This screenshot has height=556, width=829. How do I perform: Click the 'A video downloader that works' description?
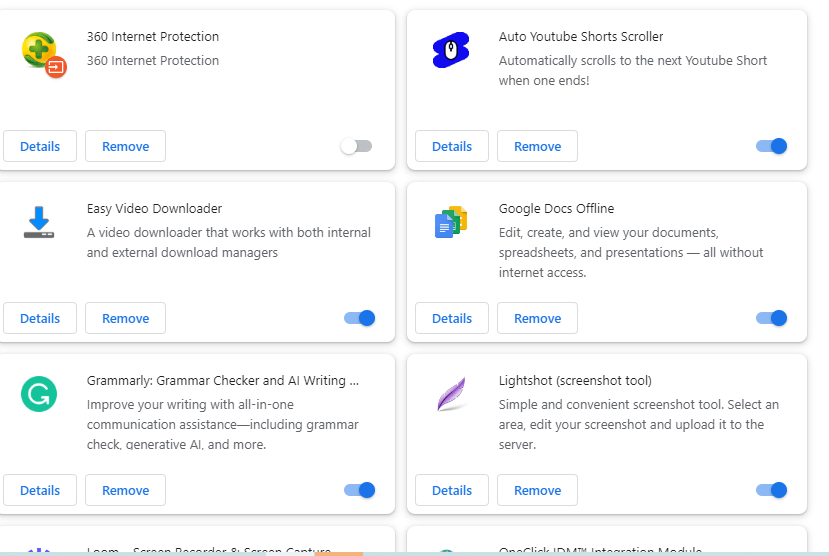pyautogui.click(x=228, y=243)
